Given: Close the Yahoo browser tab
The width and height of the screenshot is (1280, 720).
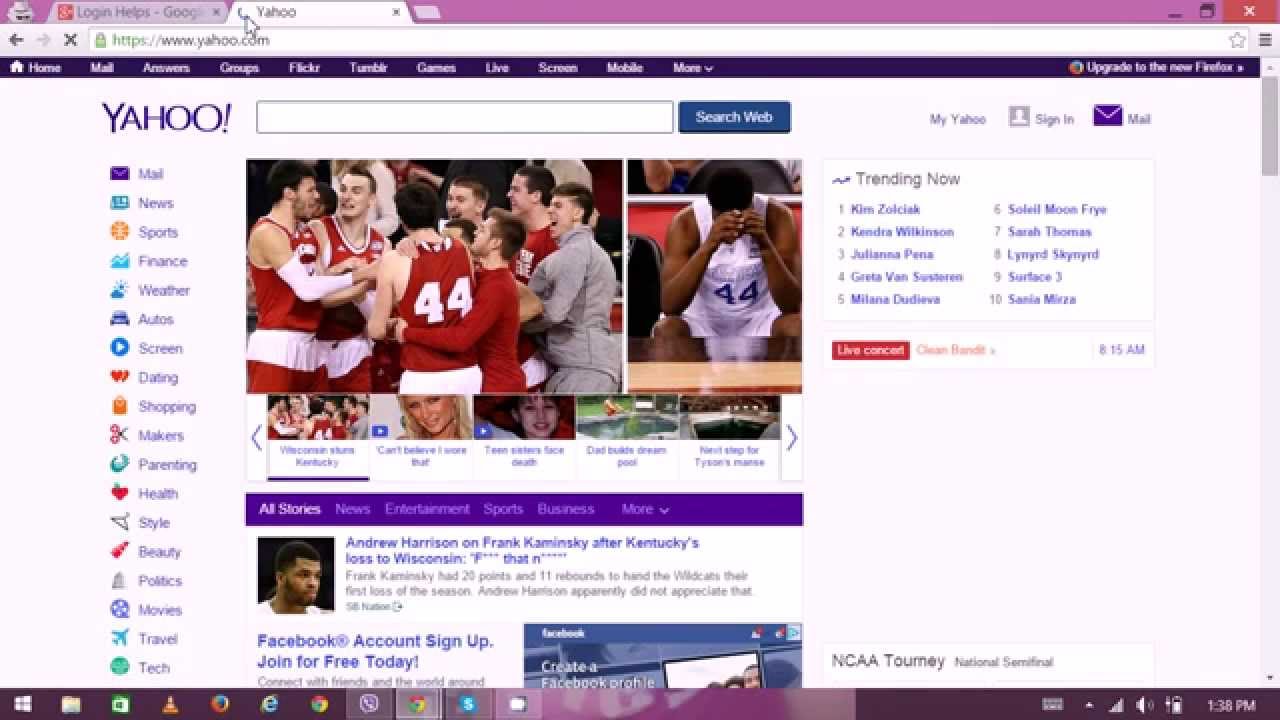Looking at the screenshot, I should pos(396,12).
